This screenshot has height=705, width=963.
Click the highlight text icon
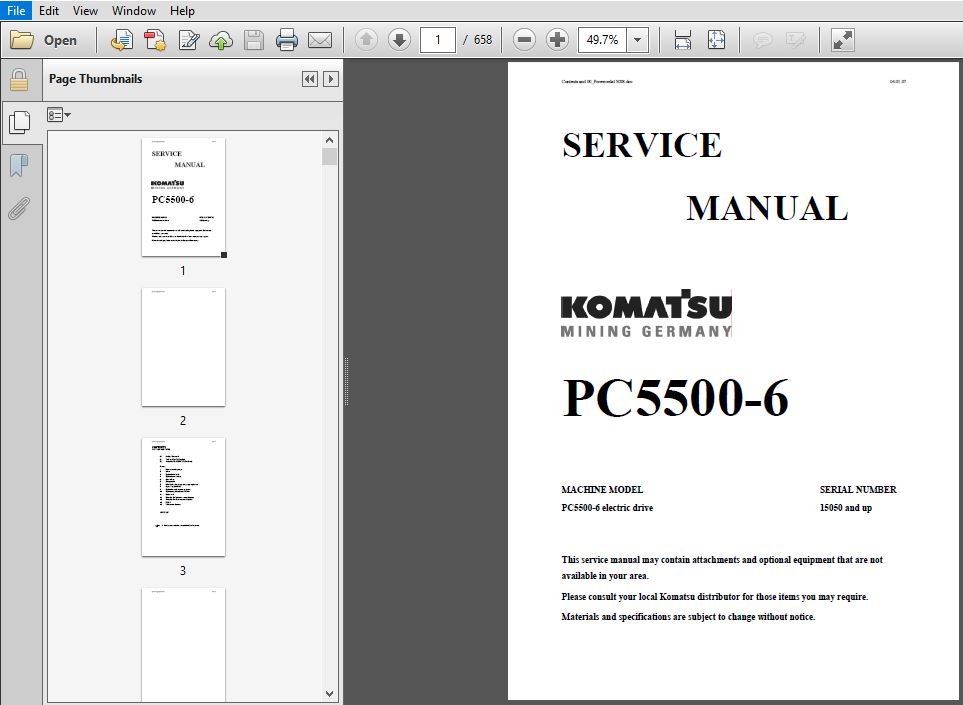[796, 40]
